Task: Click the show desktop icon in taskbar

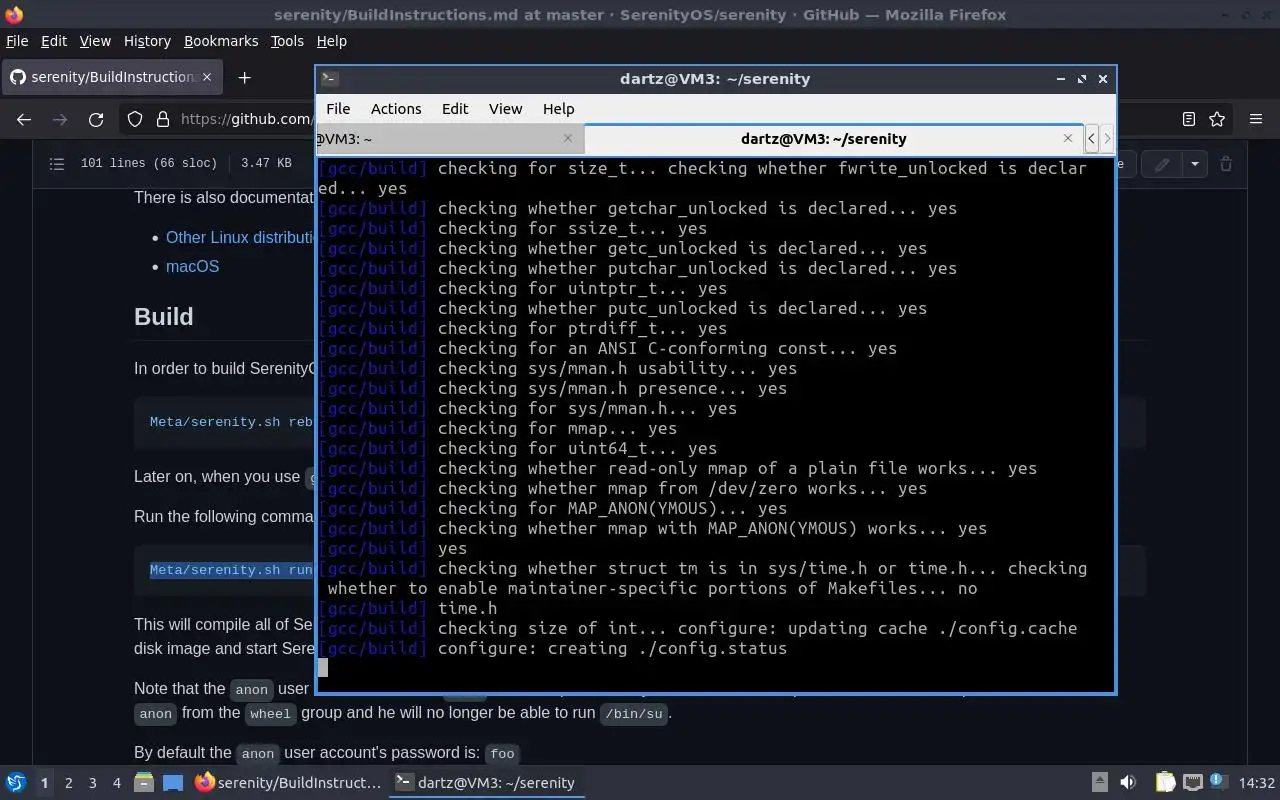Action: [173, 782]
